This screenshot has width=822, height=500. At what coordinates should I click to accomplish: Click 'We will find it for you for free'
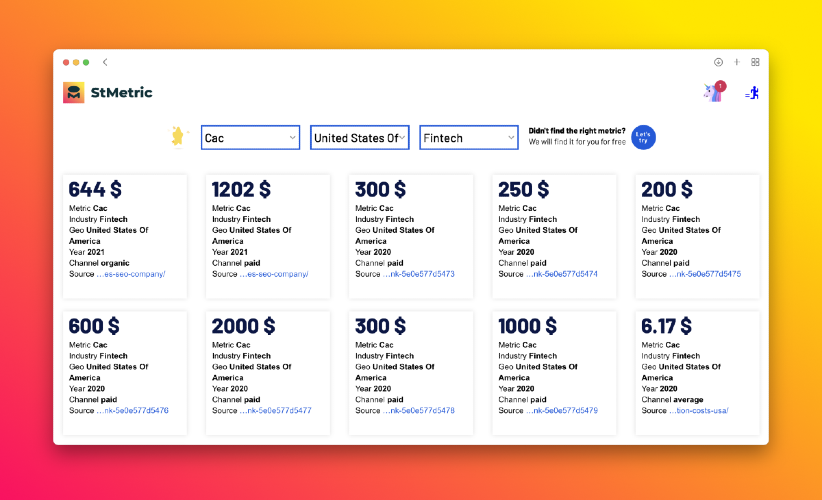(577, 142)
